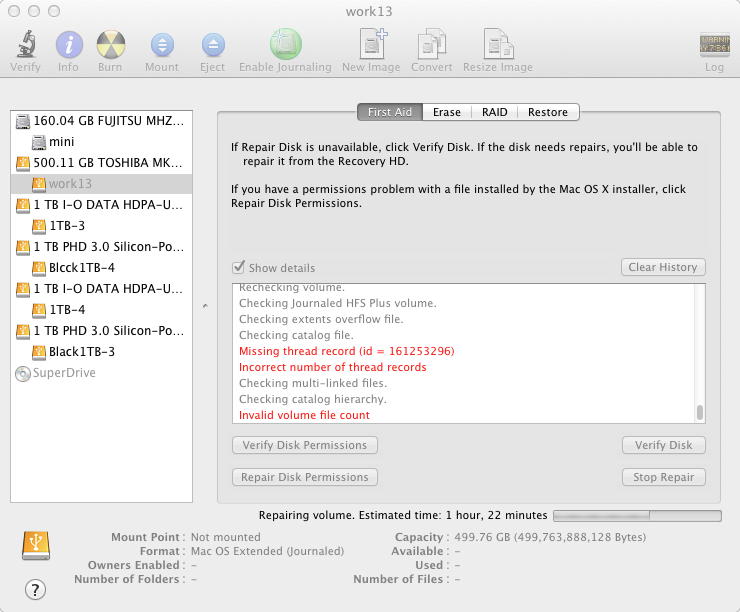Click the details log scrollbar thumb
The height and width of the screenshot is (612, 740).
(x=700, y=412)
